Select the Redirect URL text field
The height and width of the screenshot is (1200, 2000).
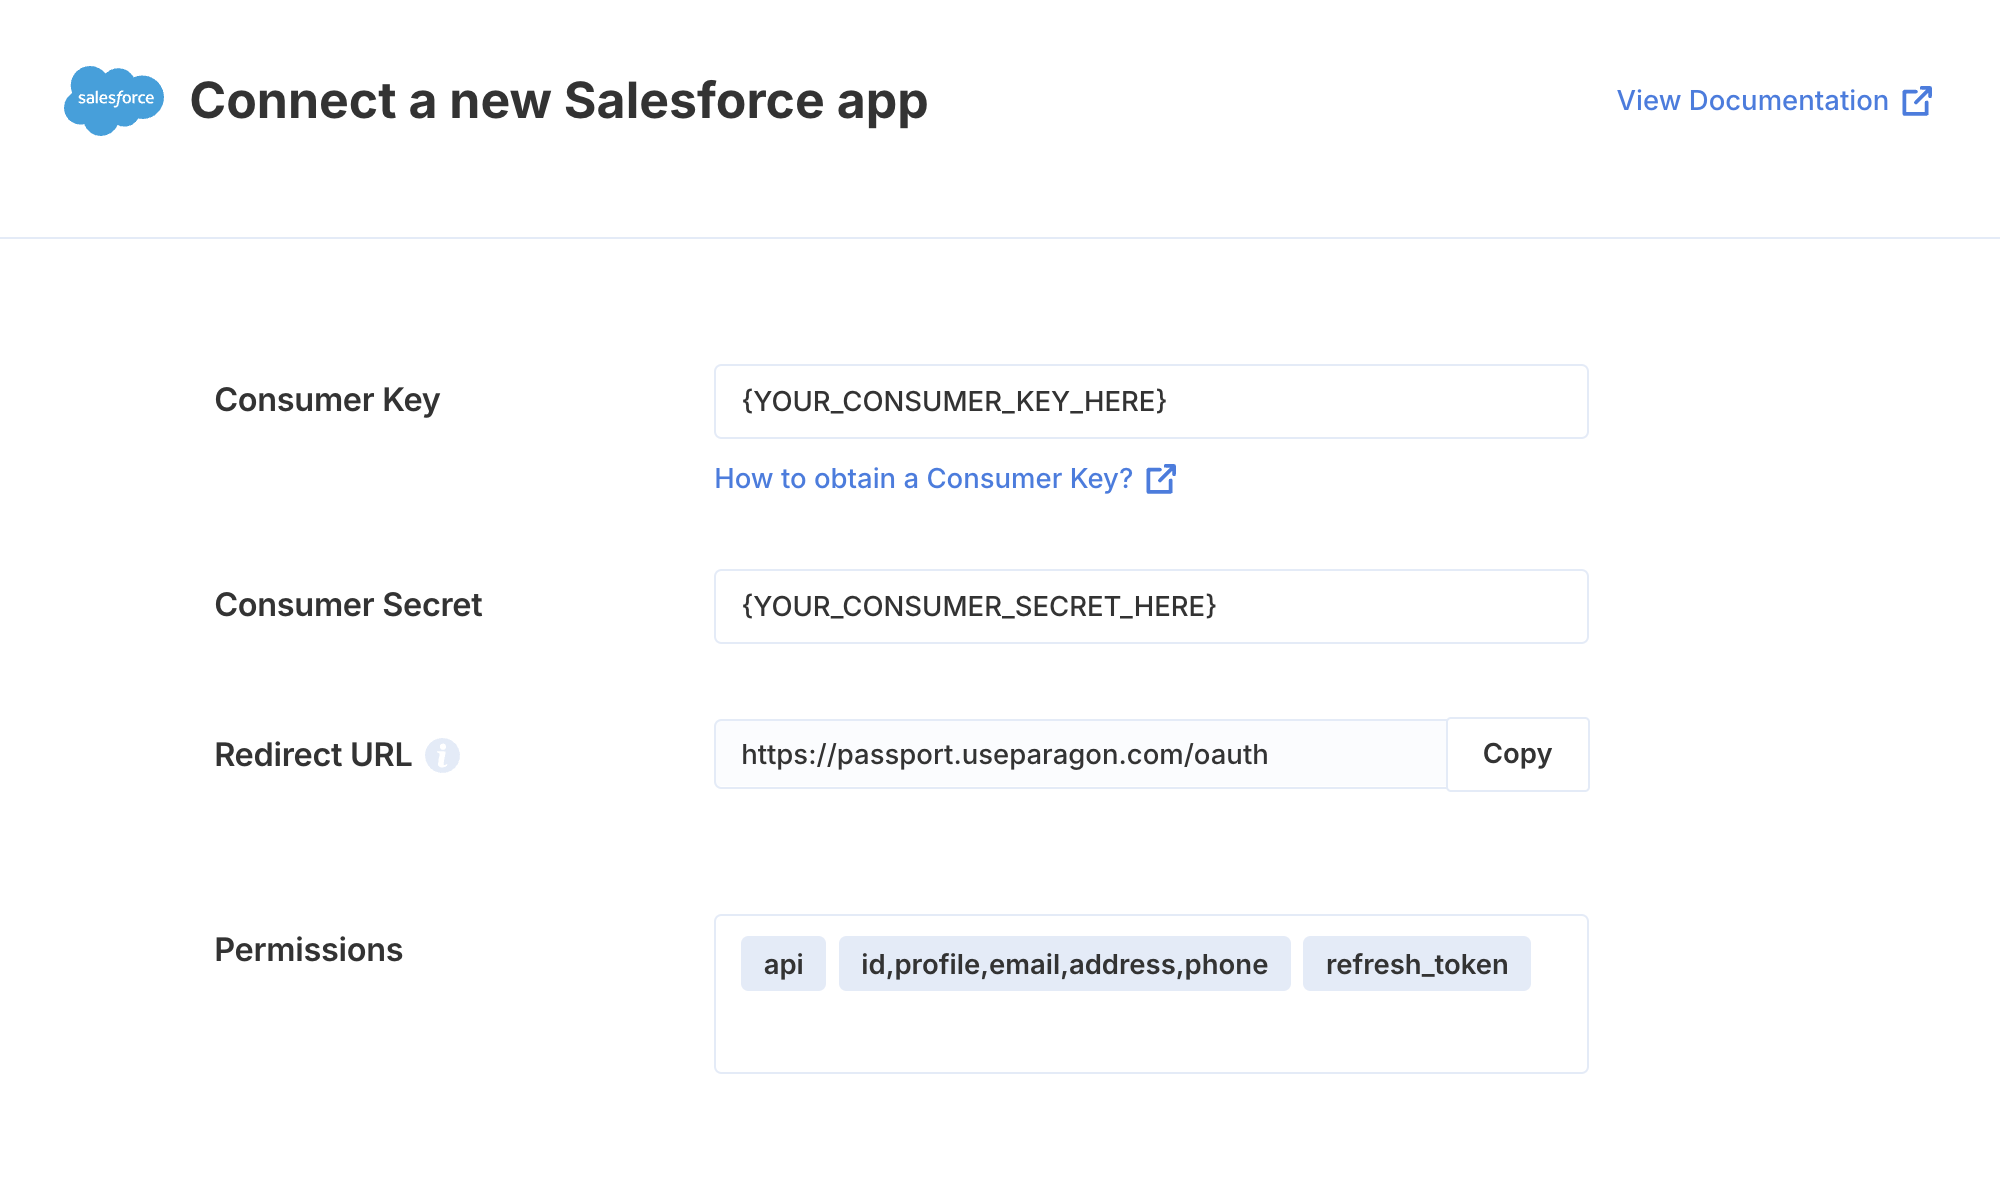(x=1080, y=754)
